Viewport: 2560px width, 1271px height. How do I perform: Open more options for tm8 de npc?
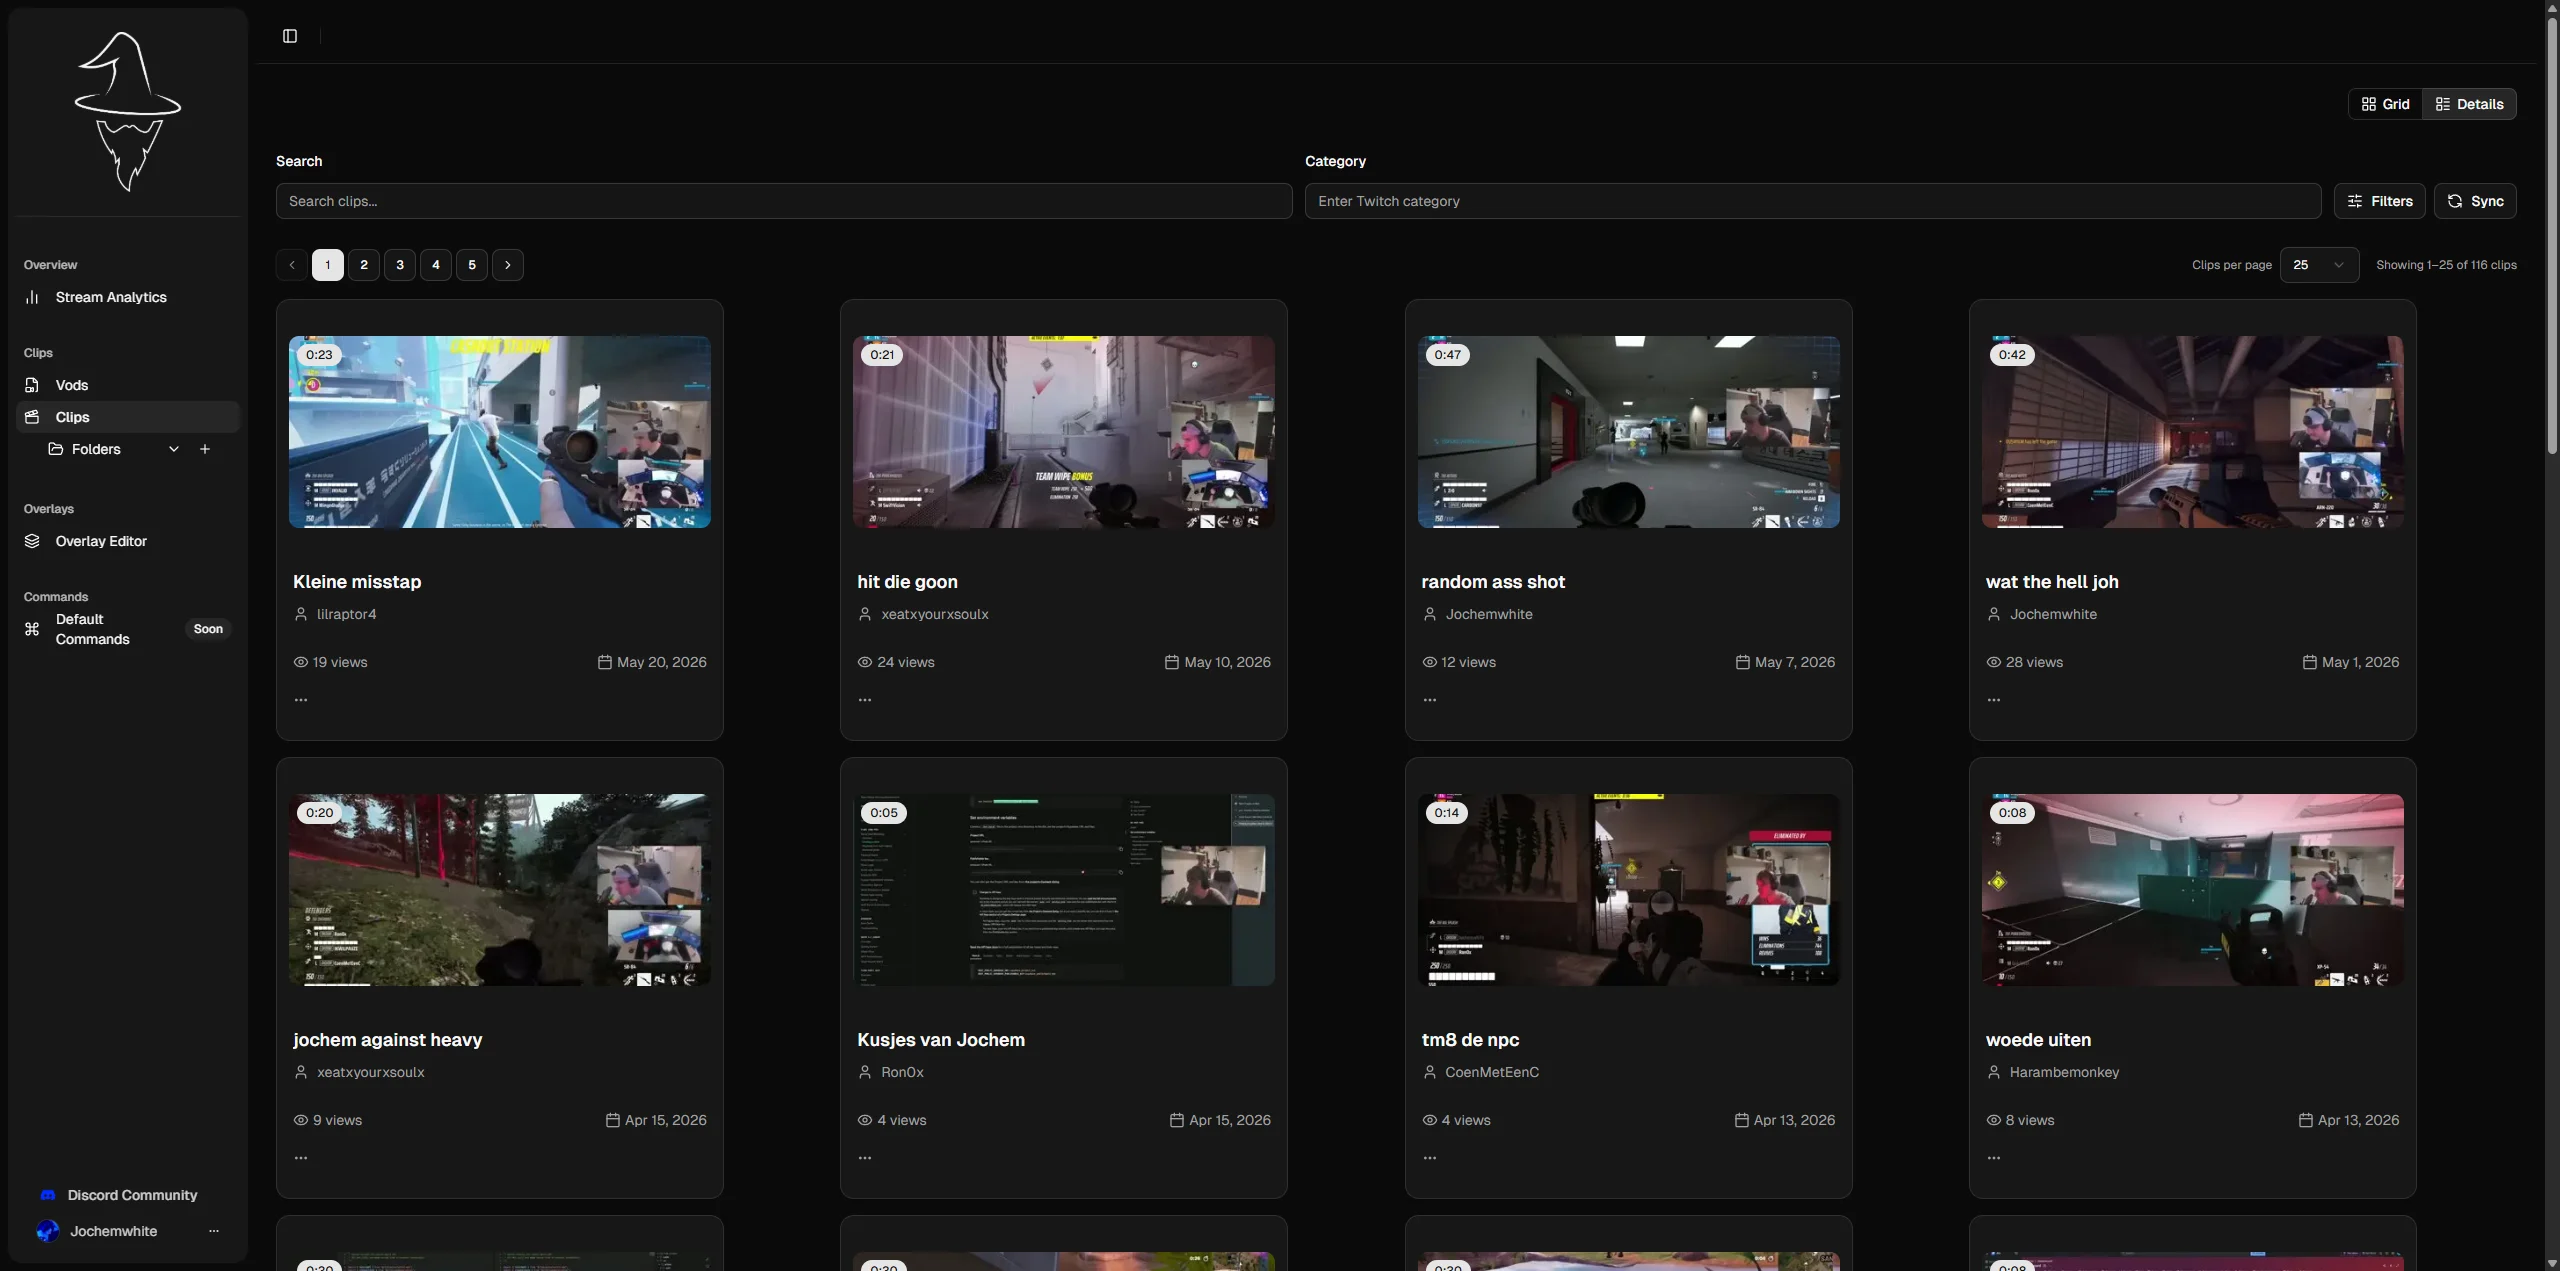tap(1430, 1158)
